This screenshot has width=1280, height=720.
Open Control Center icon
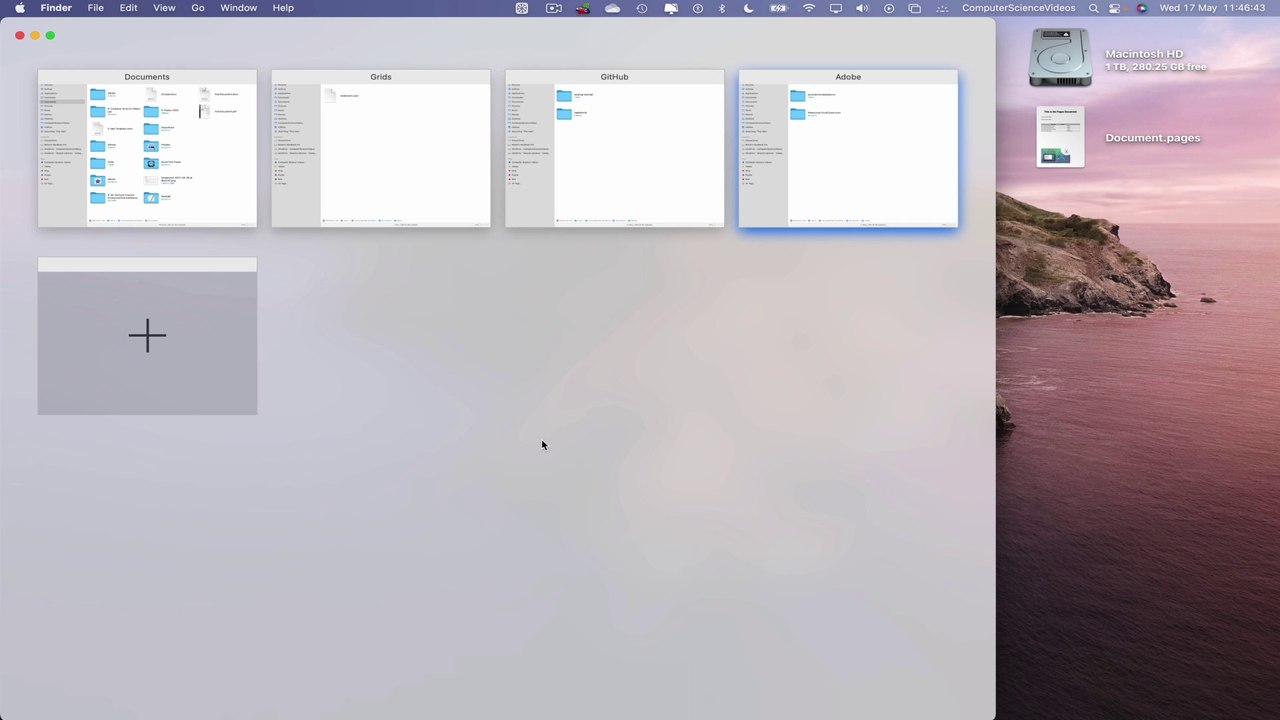click(1115, 8)
